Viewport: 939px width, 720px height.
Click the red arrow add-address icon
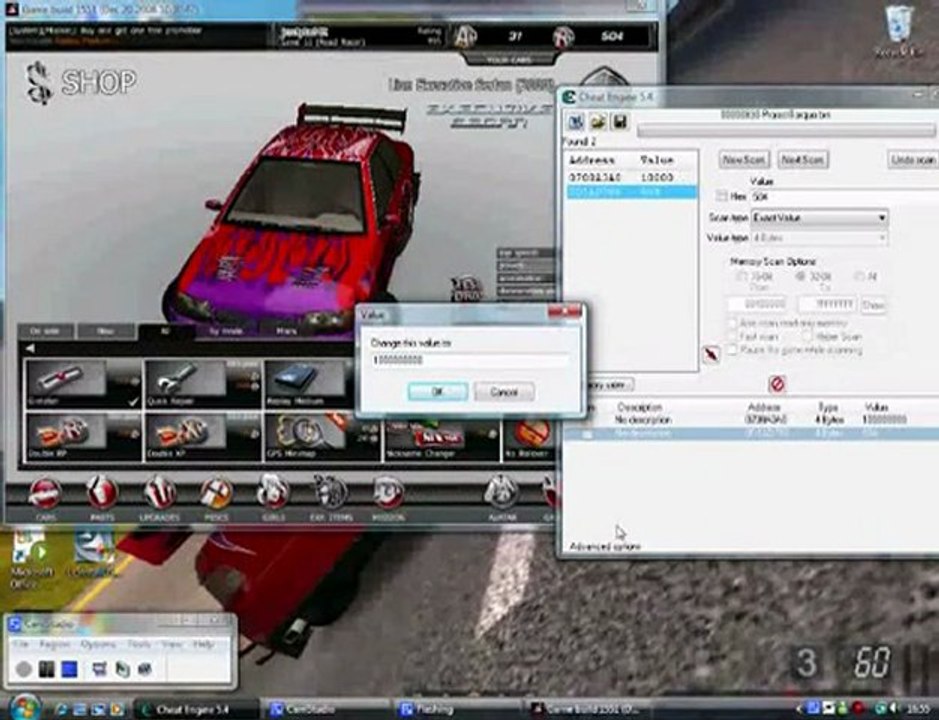click(711, 354)
